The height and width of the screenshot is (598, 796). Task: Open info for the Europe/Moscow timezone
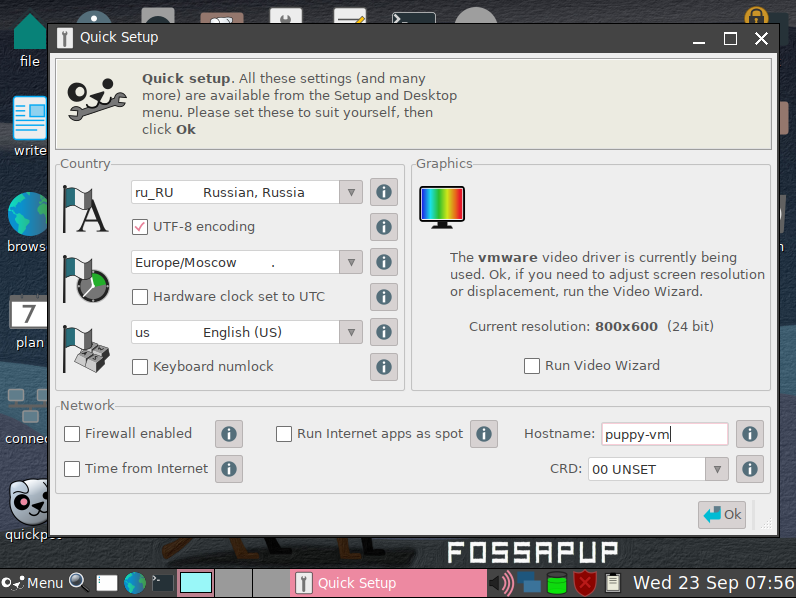pyautogui.click(x=384, y=262)
